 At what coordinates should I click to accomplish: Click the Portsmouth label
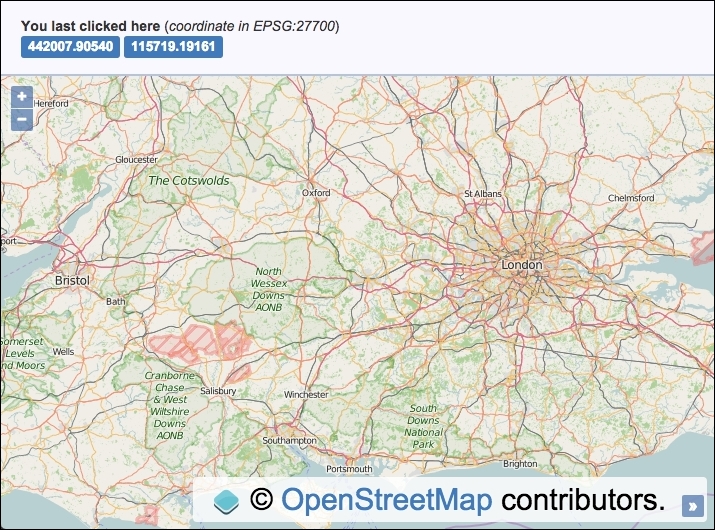[349, 469]
